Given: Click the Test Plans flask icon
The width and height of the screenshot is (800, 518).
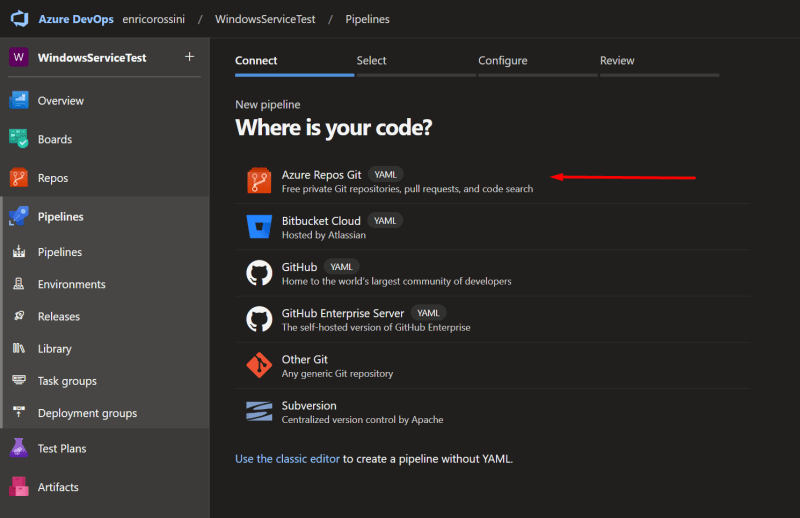Looking at the screenshot, I should click(19, 448).
